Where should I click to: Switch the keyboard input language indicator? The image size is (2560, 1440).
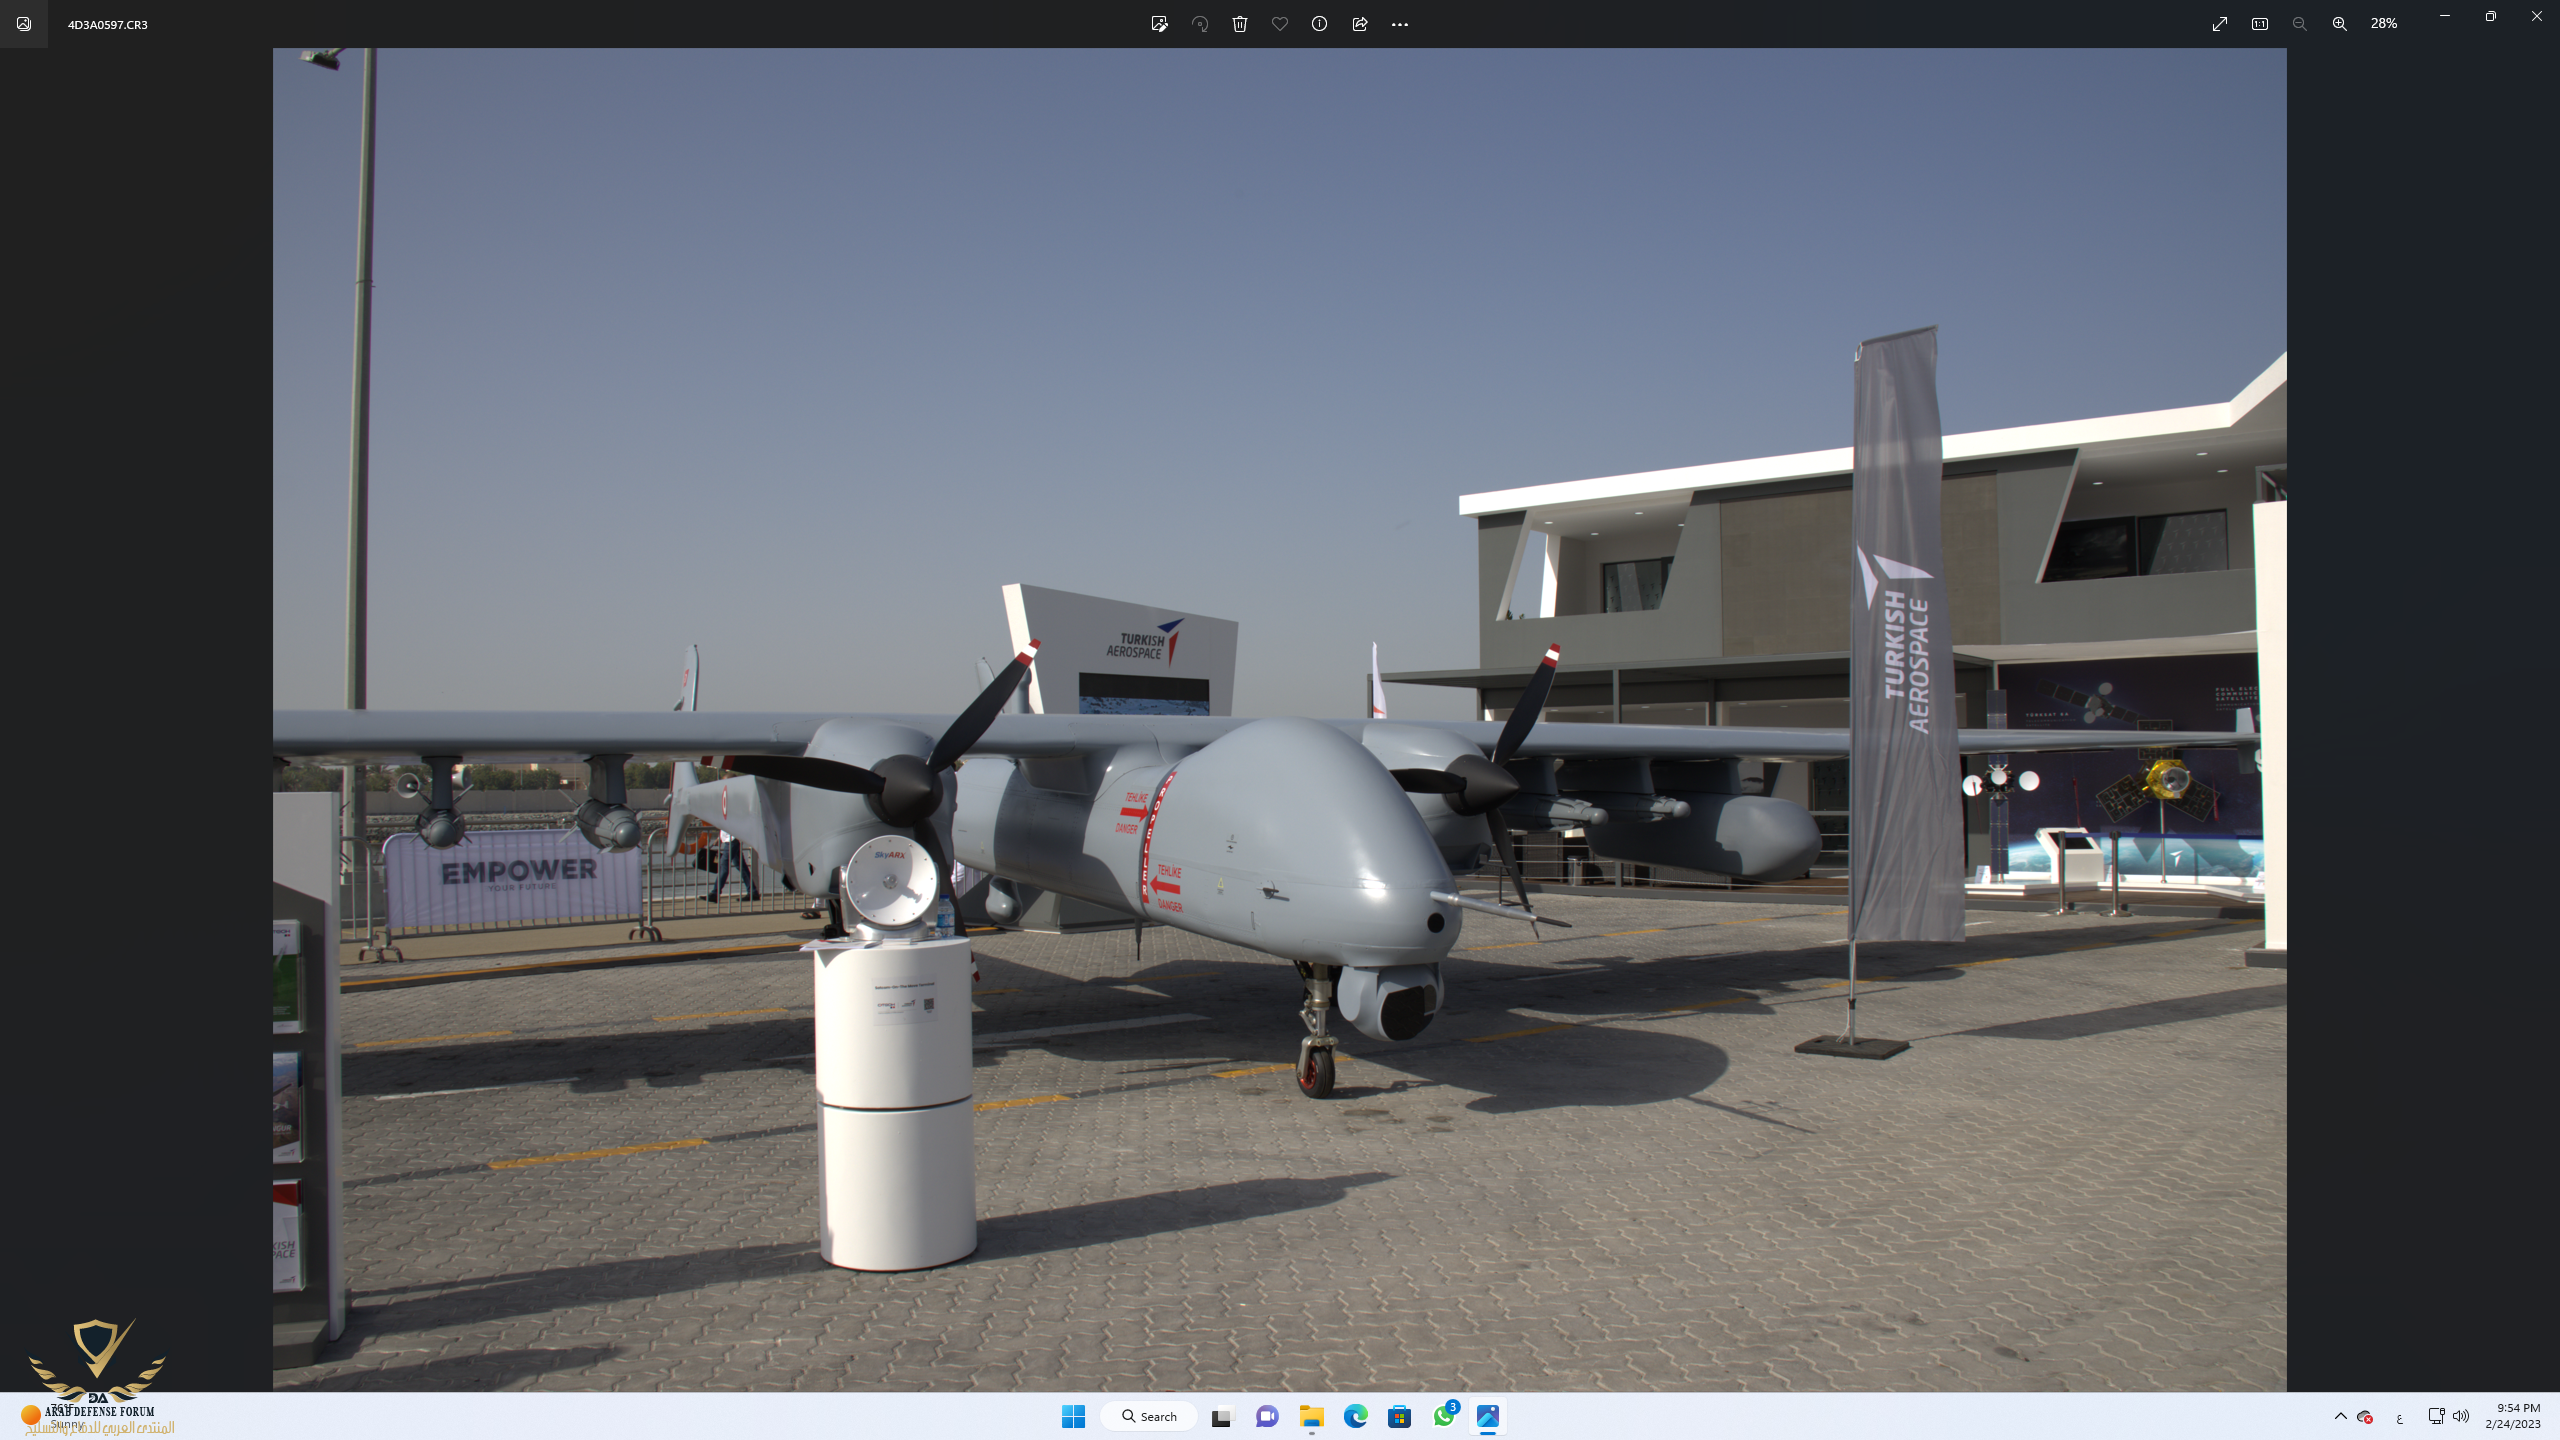click(2399, 1417)
